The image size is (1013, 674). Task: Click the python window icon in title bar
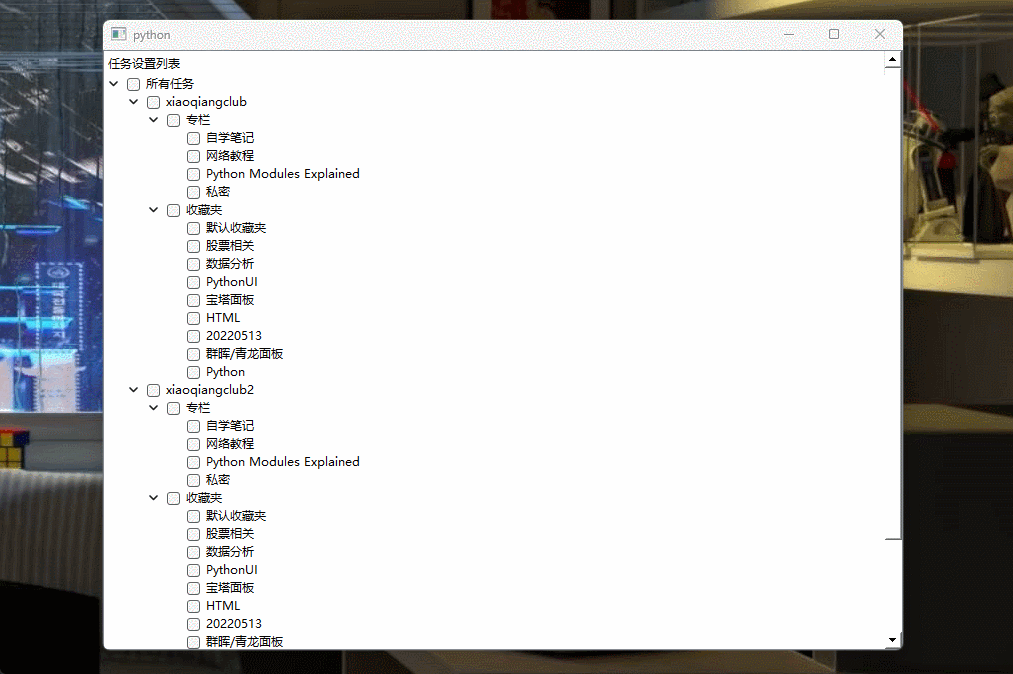click(120, 33)
